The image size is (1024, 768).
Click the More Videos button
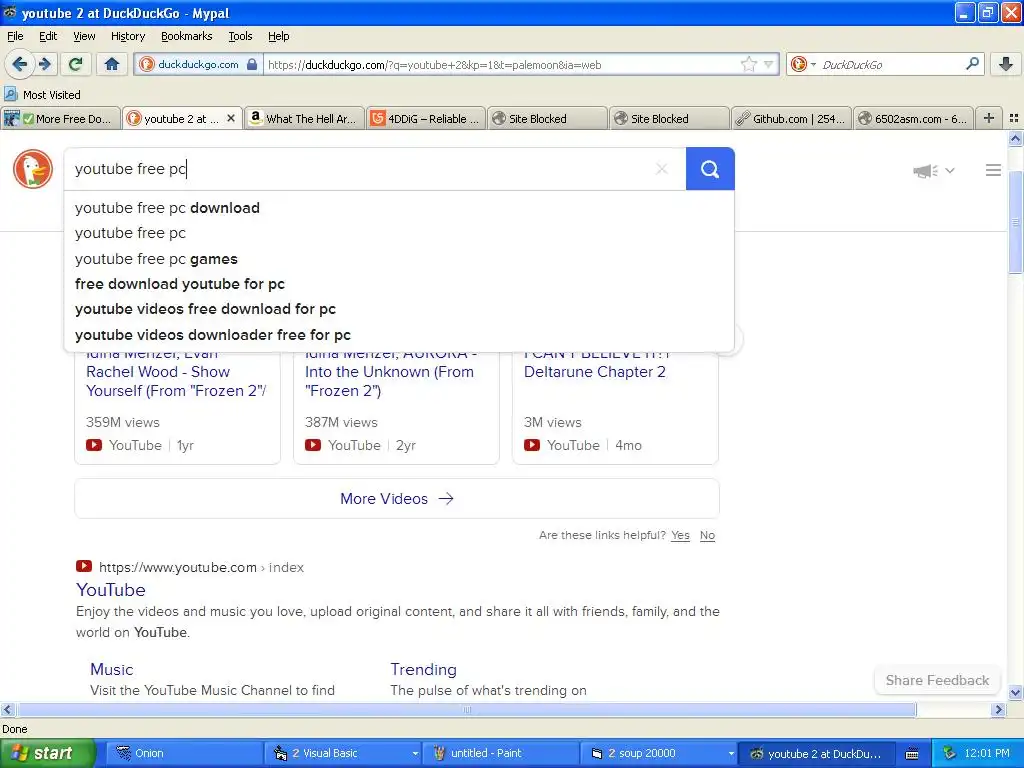click(397, 499)
